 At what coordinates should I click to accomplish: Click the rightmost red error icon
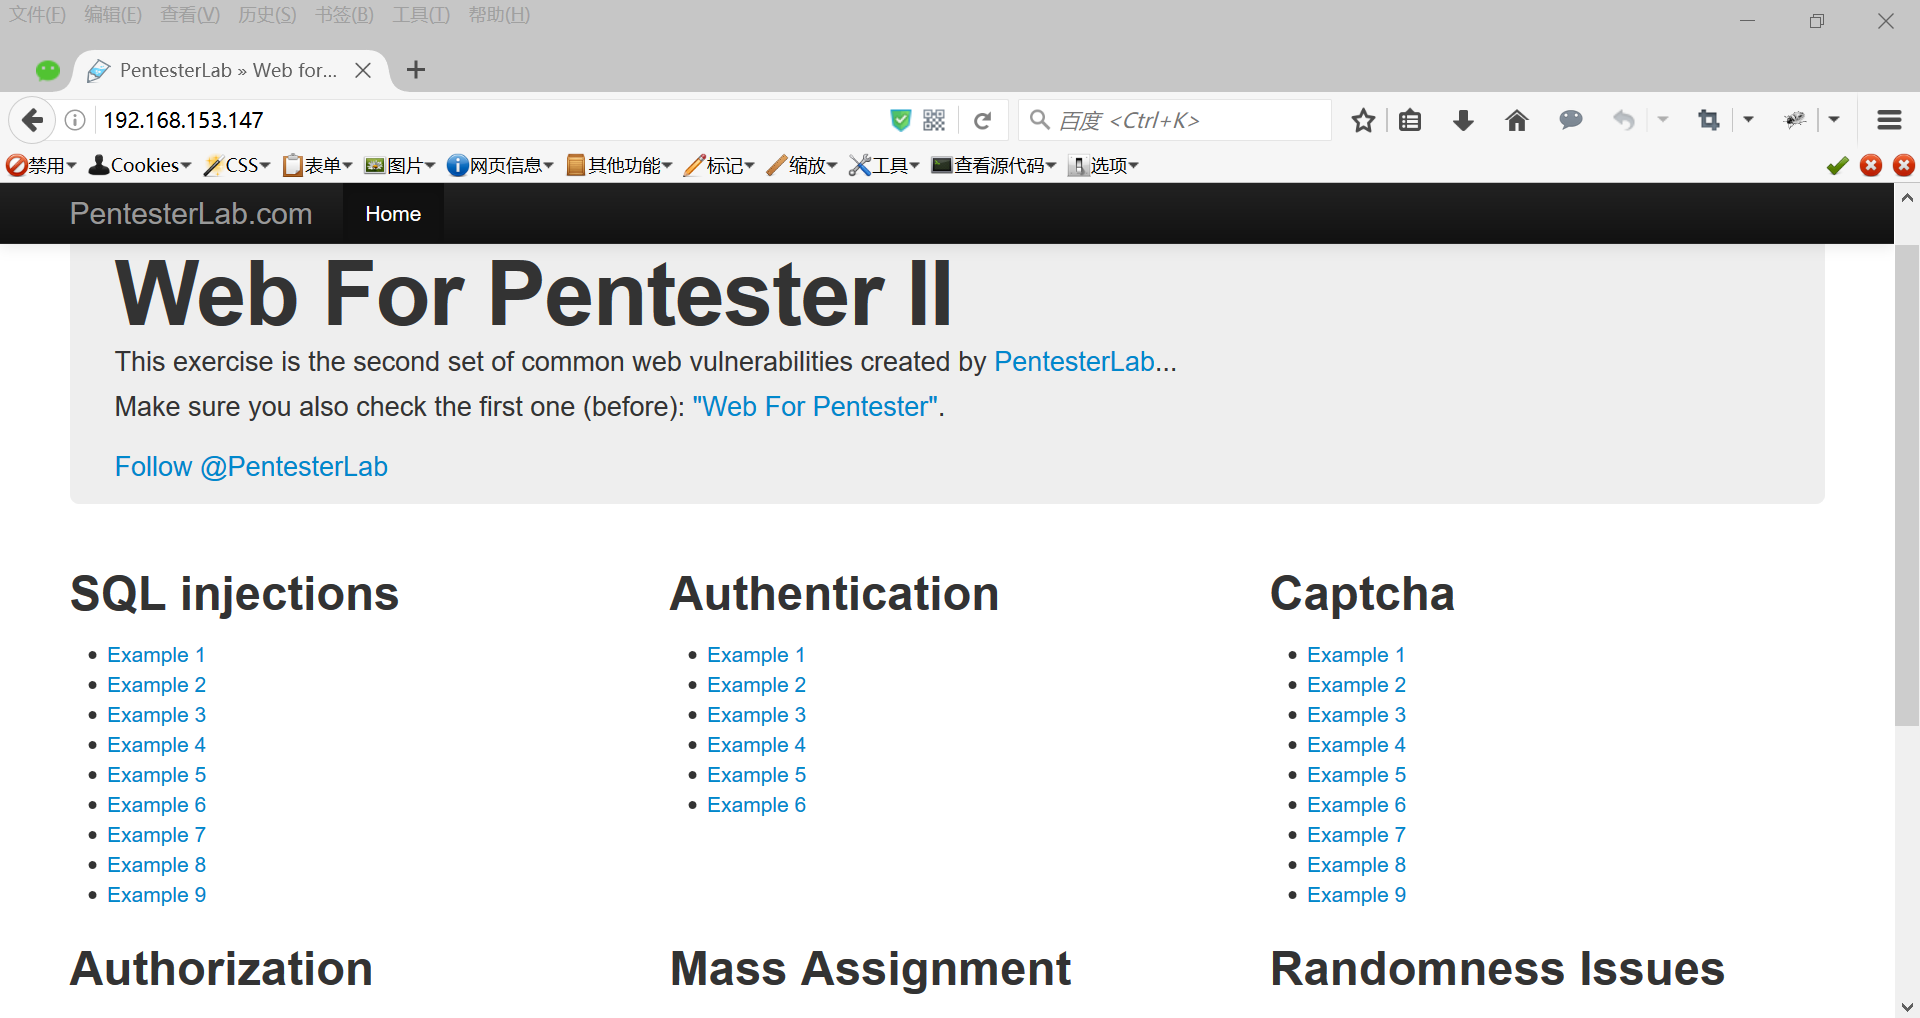[x=1904, y=165]
